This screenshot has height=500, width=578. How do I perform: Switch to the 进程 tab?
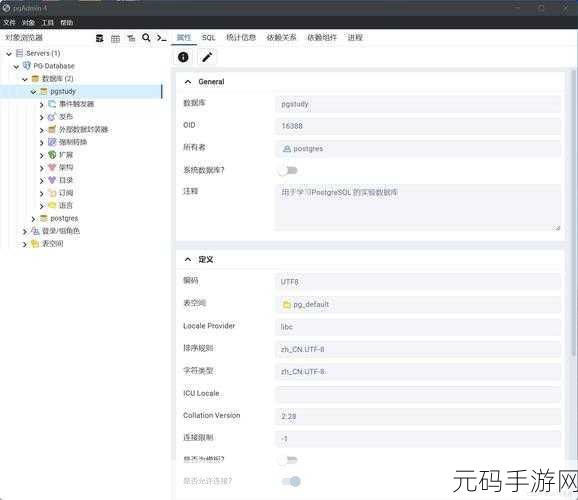355,37
